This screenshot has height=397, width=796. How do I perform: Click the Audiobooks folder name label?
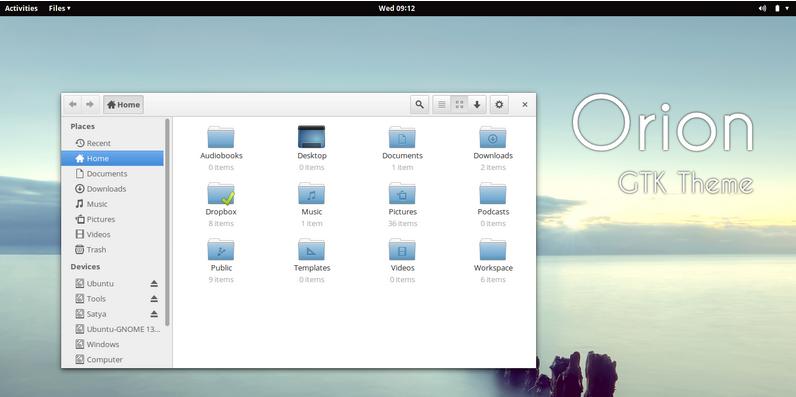pyautogui.click(x=221, y=155)
